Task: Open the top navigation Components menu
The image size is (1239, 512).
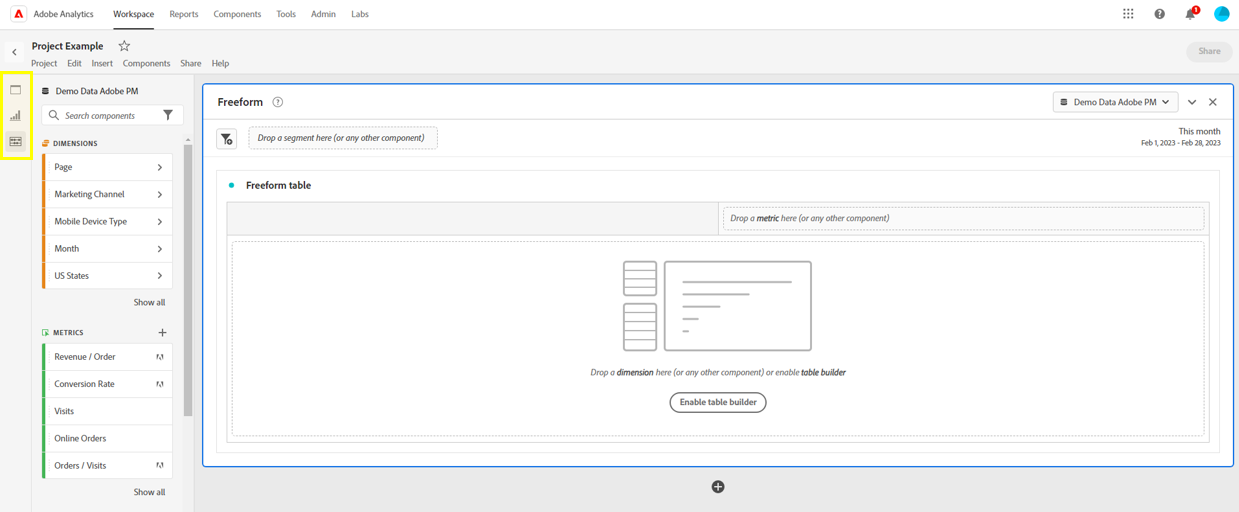Action: tap(237, 14)
